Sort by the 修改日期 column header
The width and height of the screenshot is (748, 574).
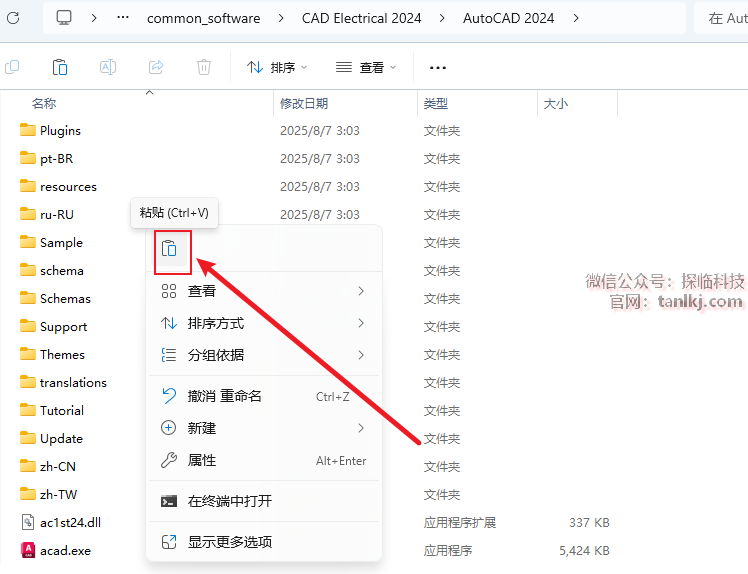(304, 103)
